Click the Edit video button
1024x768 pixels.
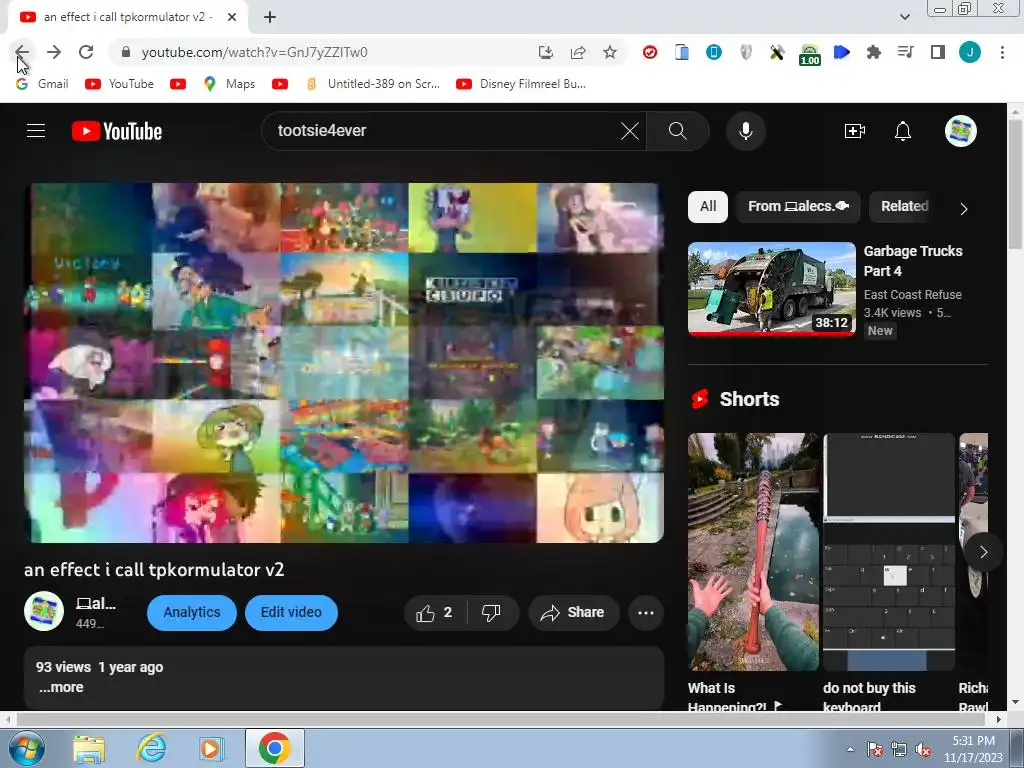coord(291,613)
